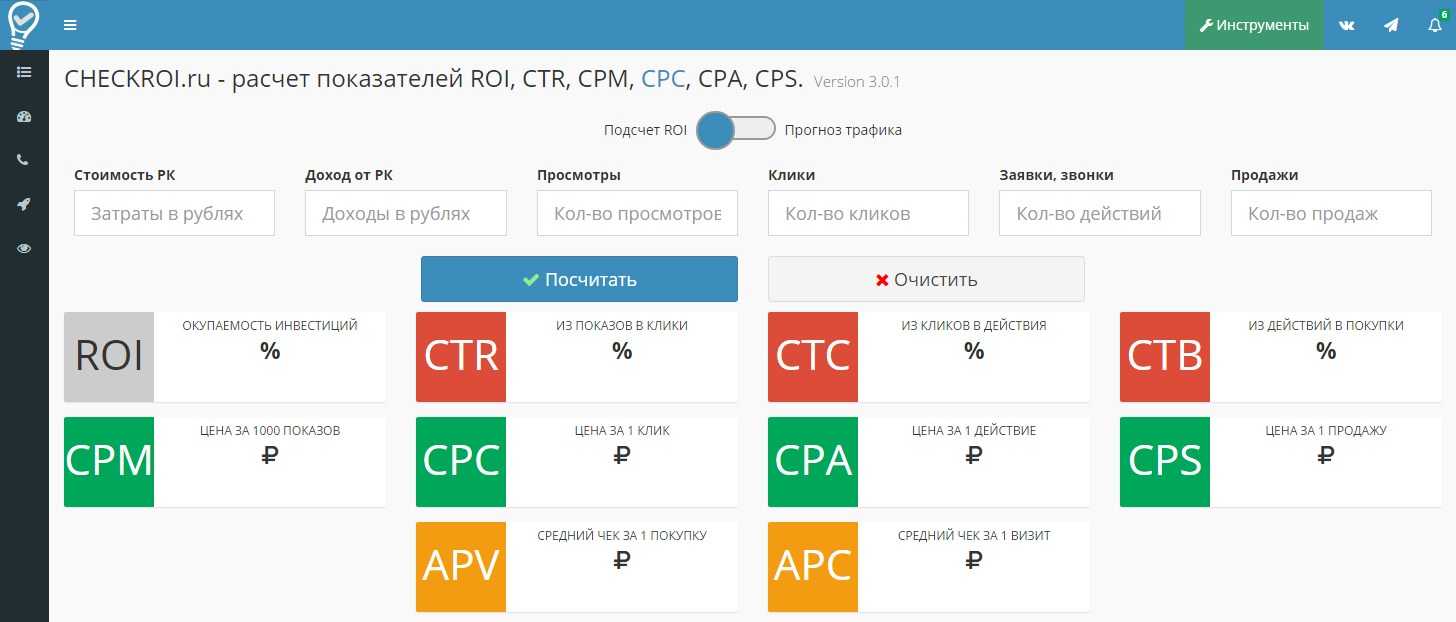
Task: Click the green CPC tile
Action: (461, 462)
